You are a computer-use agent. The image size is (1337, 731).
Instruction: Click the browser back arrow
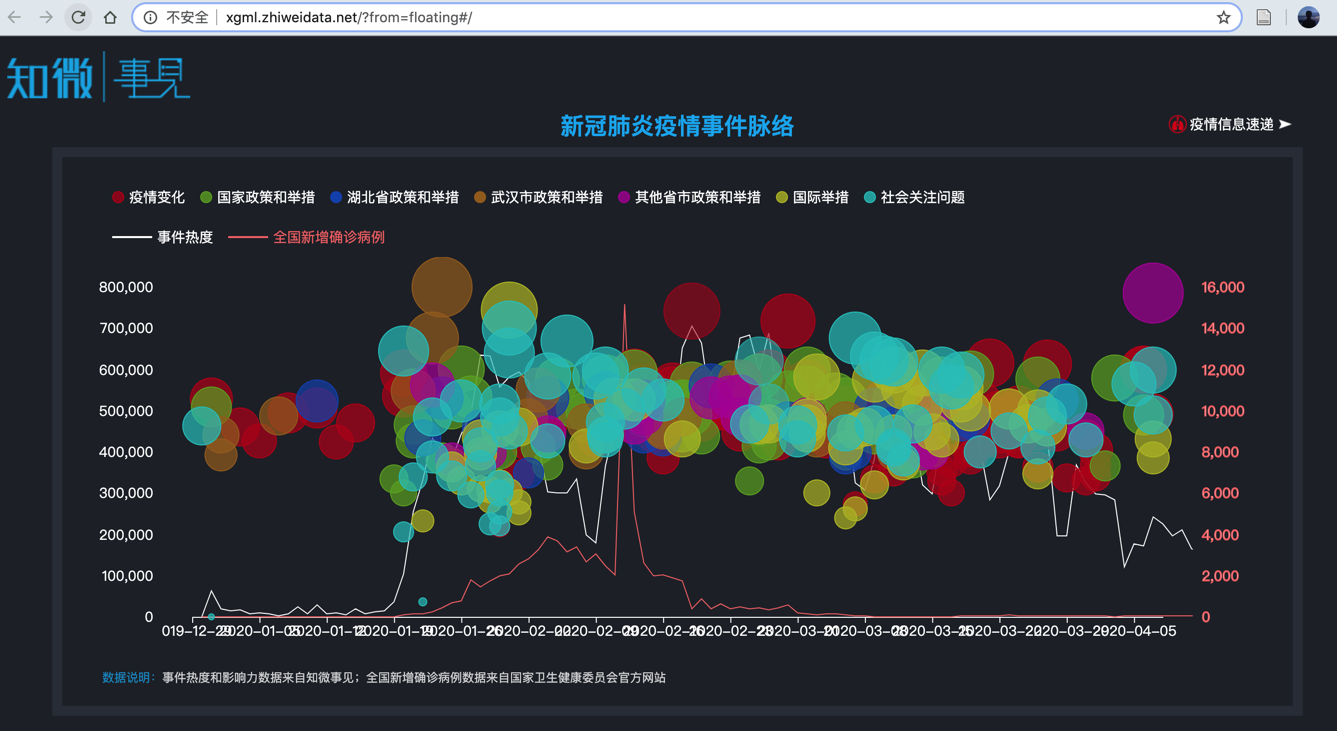(15, 17)
